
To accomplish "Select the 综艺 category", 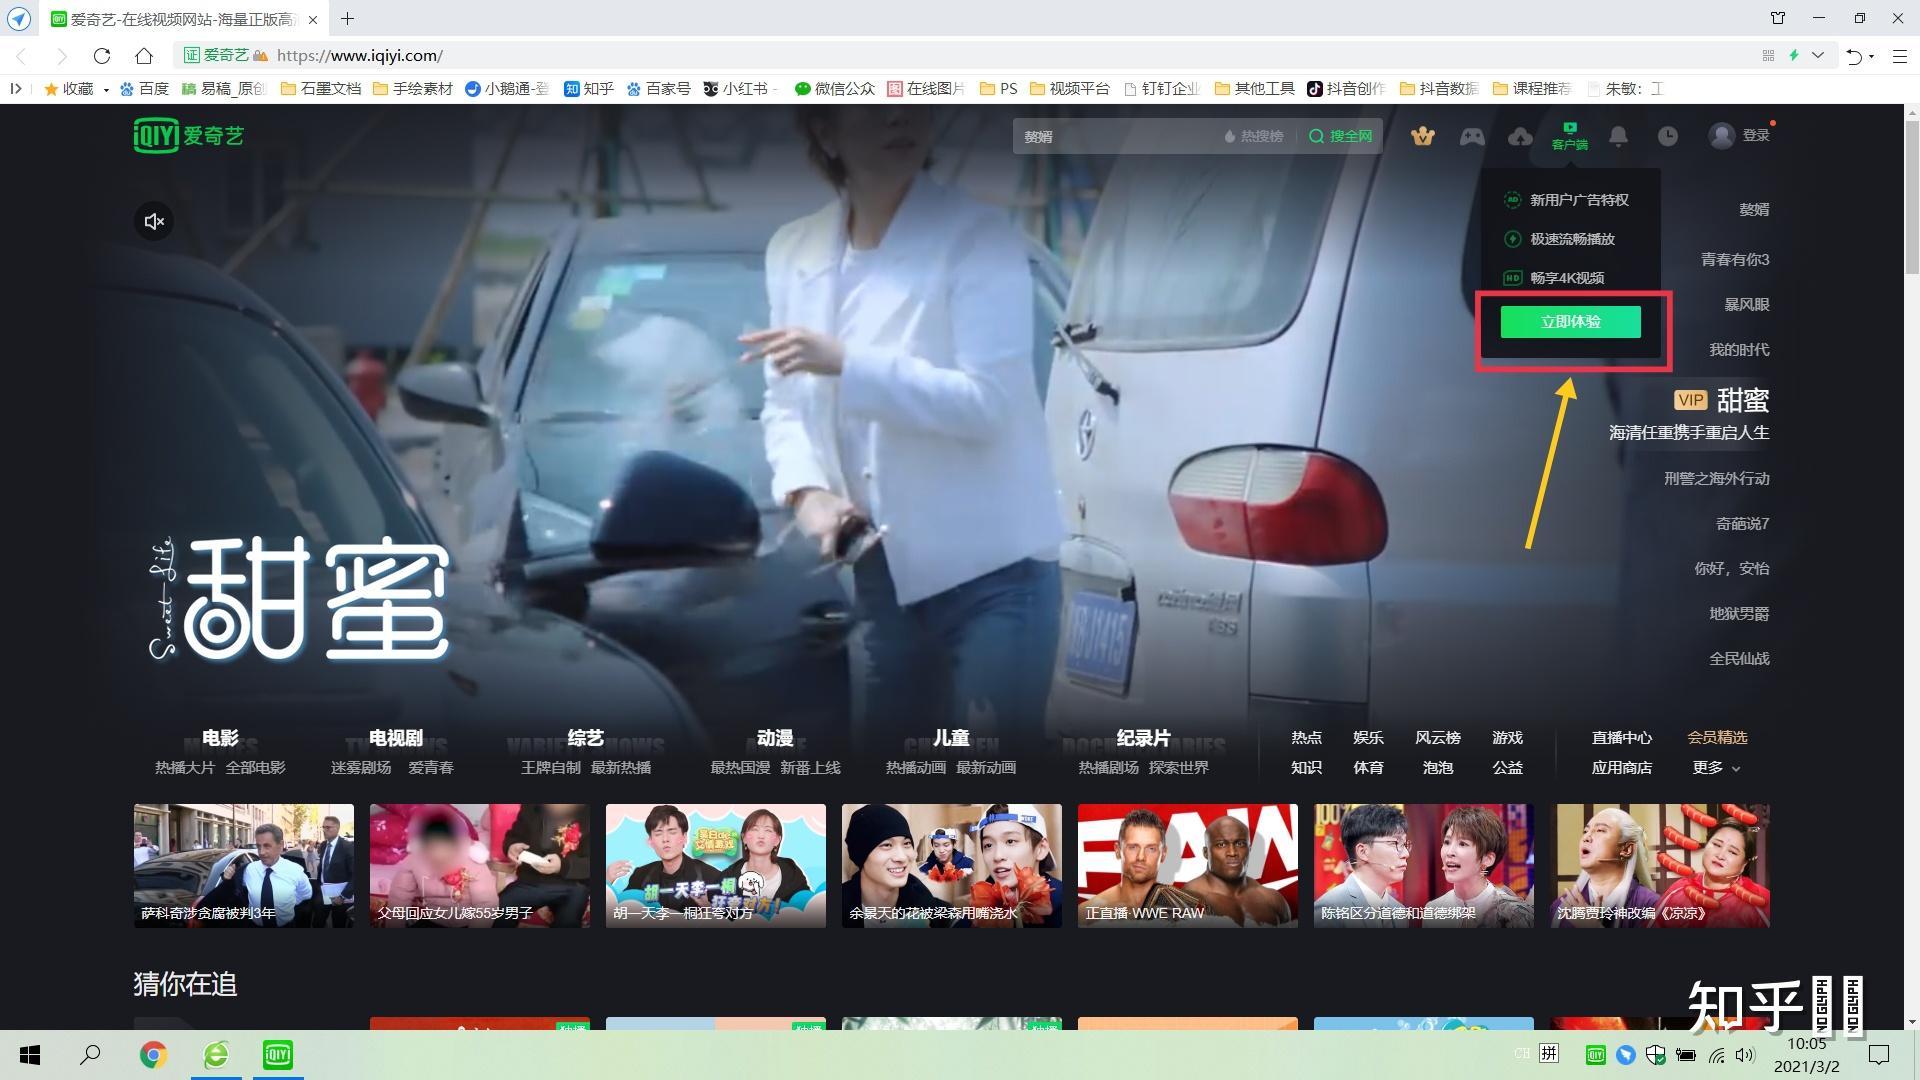I will [585, 738].
